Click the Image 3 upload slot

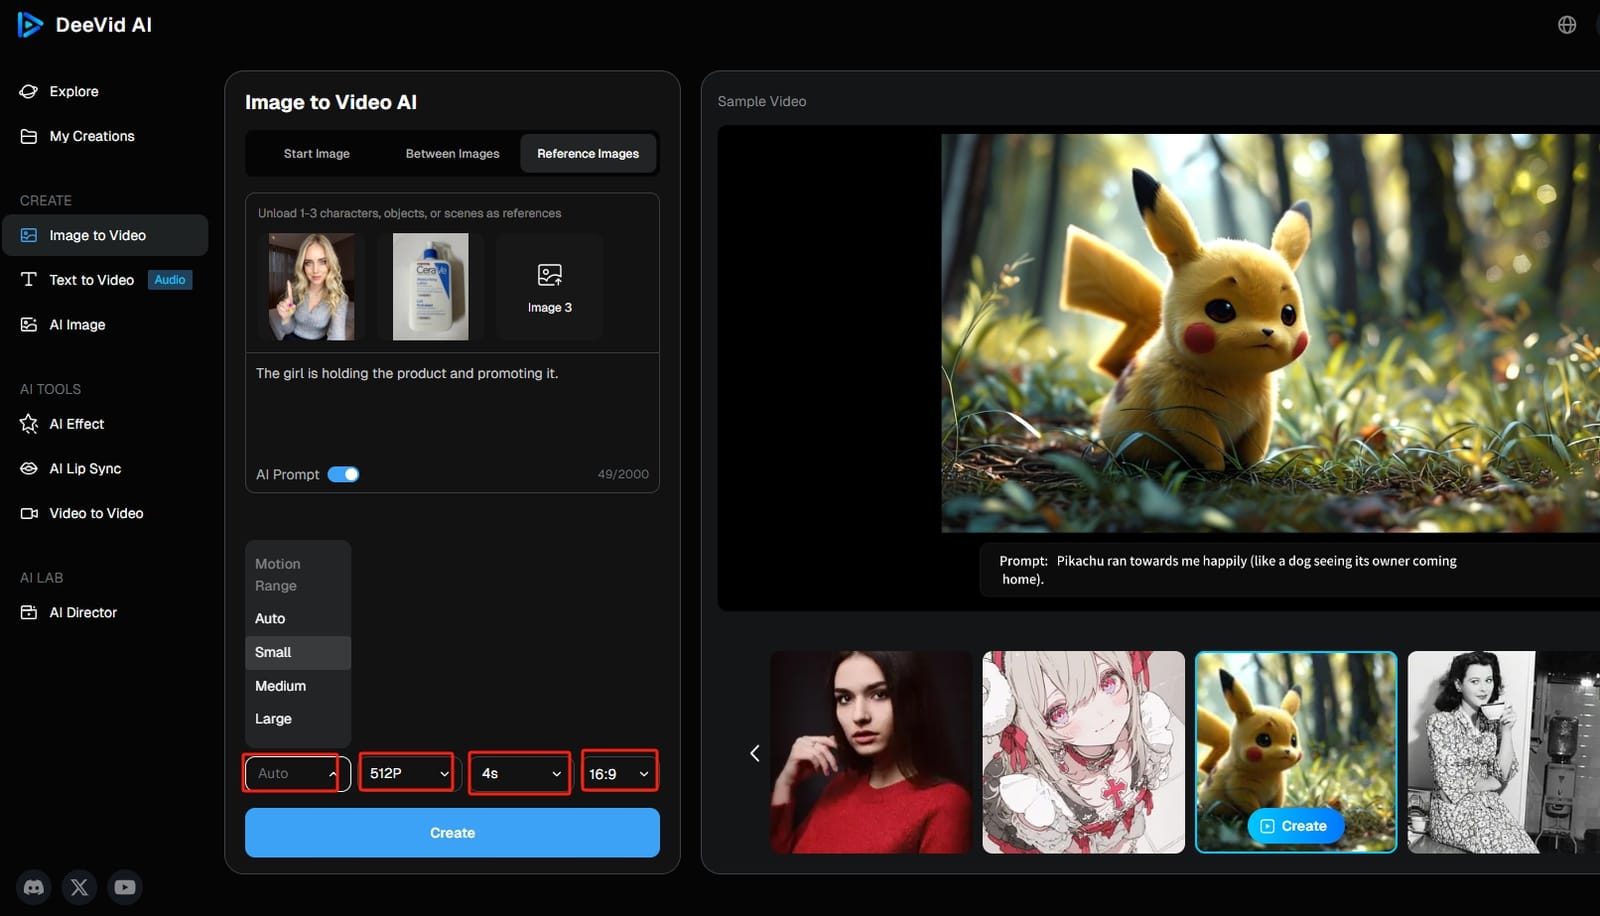[x=549, y=286]
